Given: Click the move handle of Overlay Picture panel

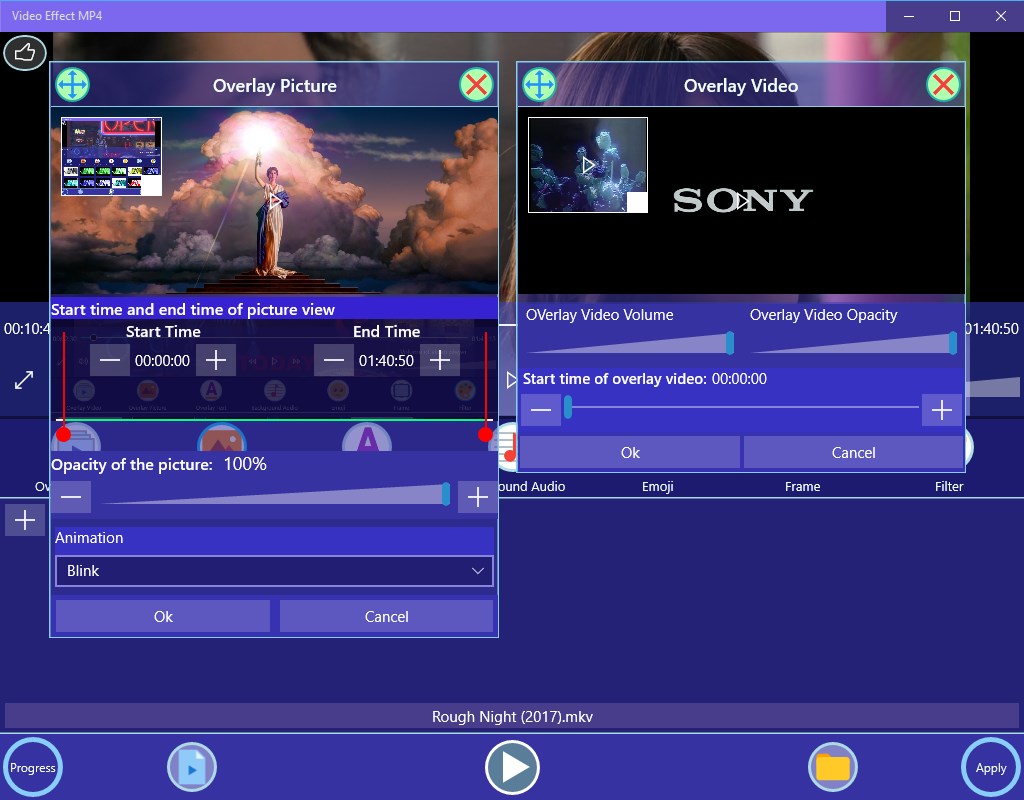Looking at the screenshot, I should pos(72,85).
